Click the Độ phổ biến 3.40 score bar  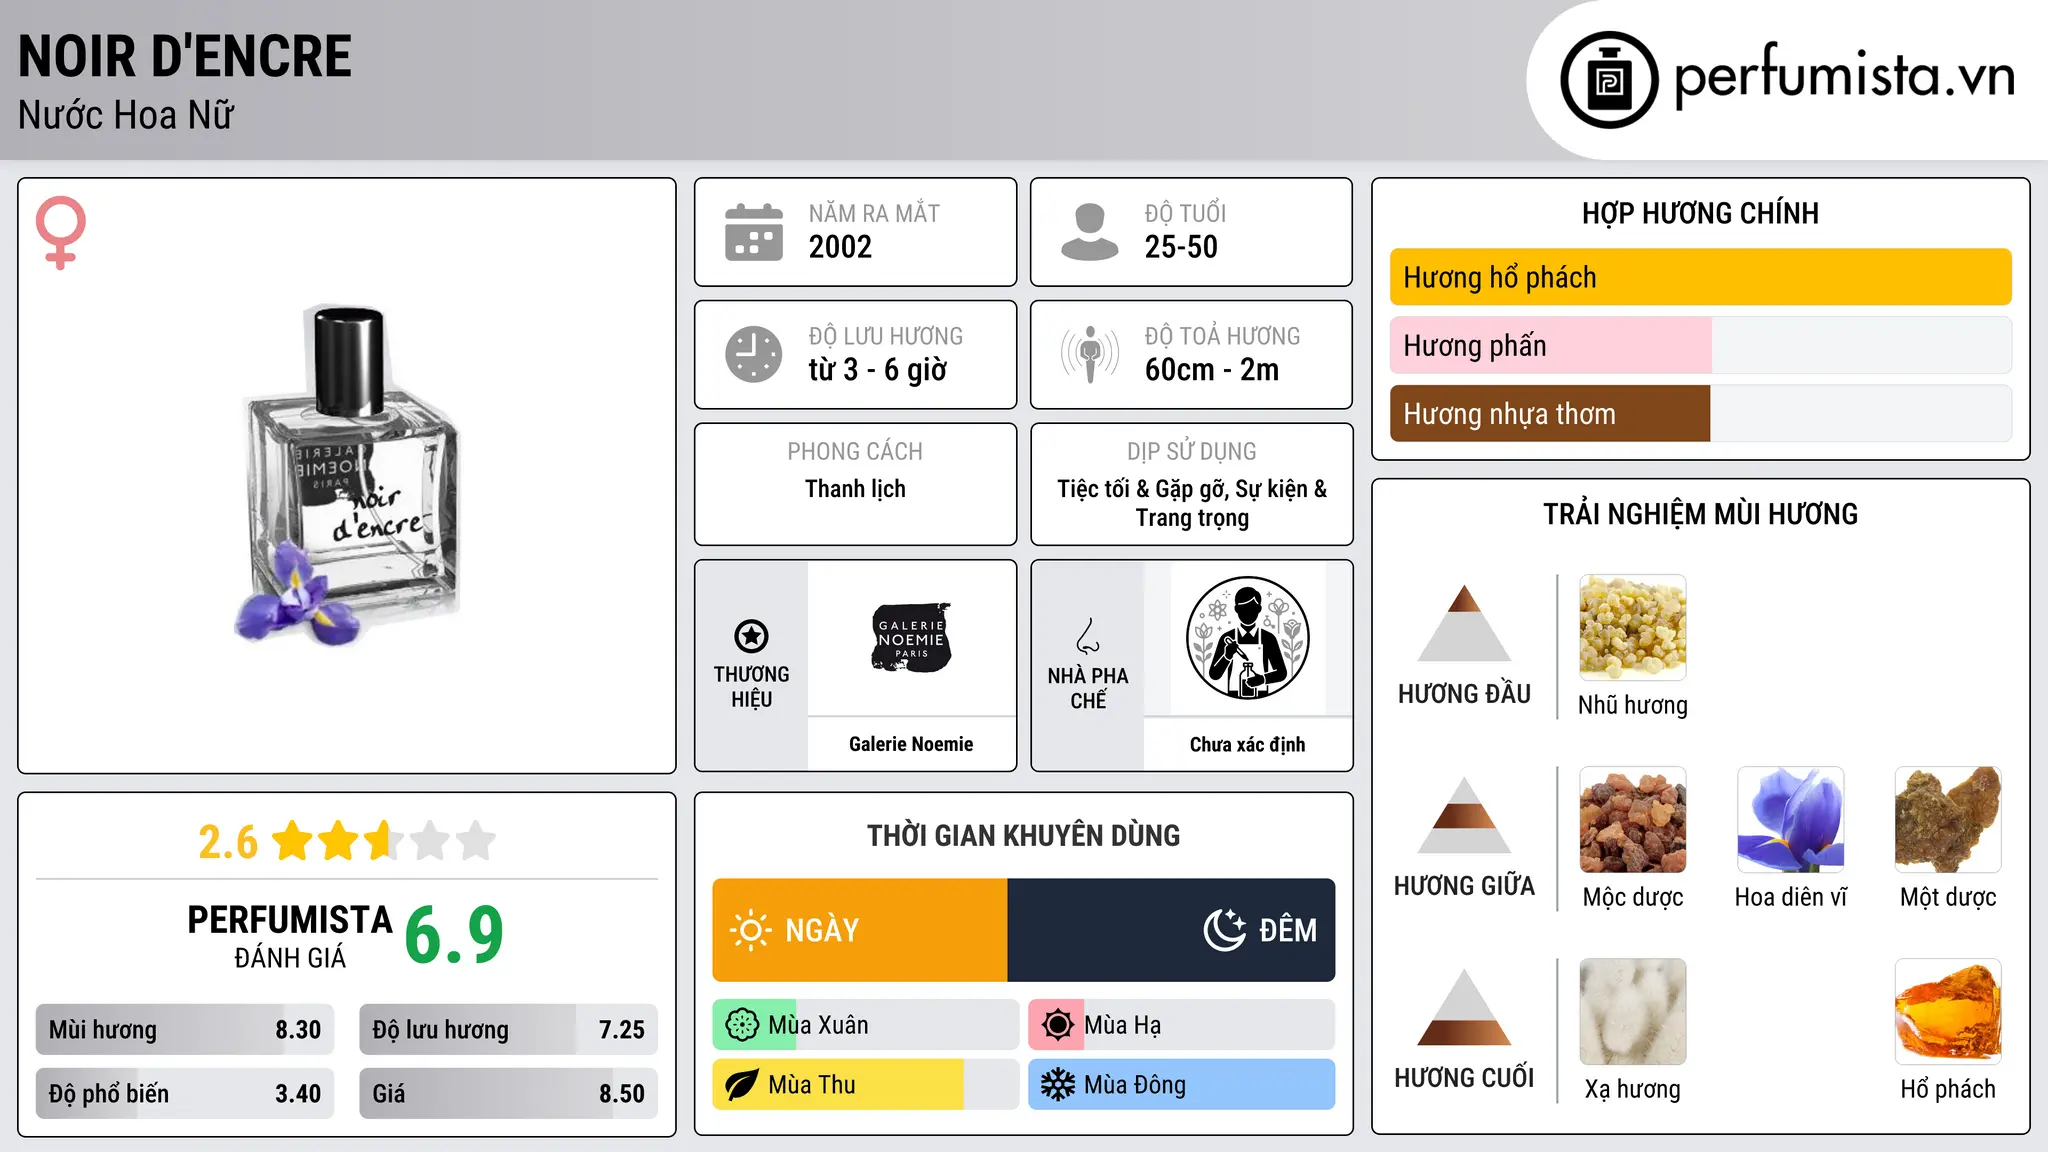click(x=185, y=1093)
